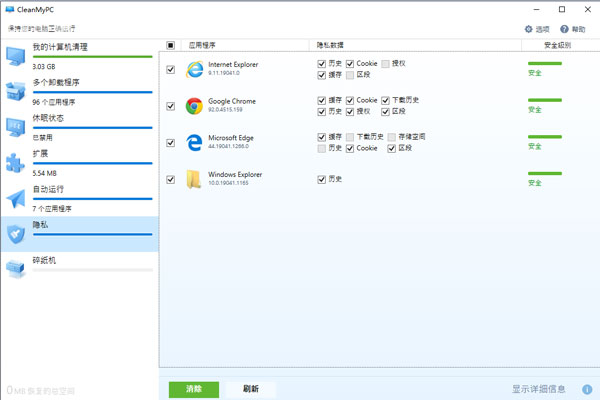Click the 安全级别 column header

pyautogui.click(x=558, y=45)
